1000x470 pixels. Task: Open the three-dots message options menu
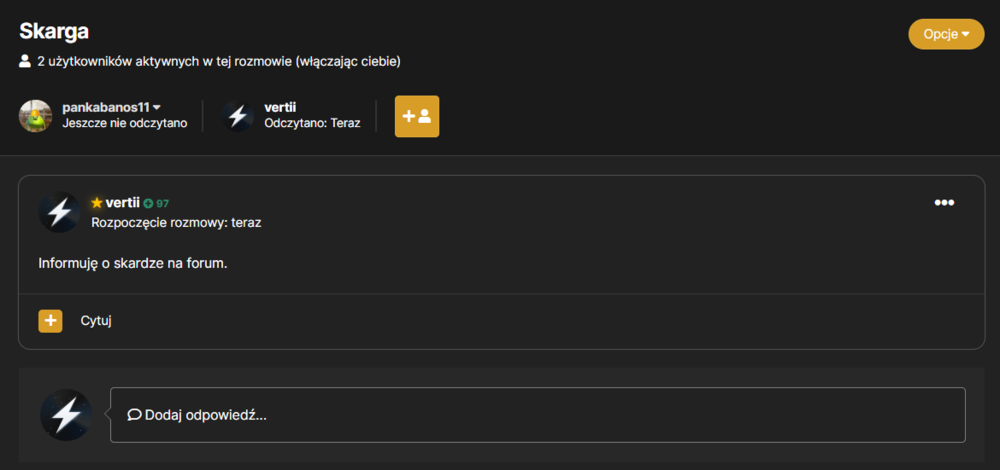(944, 203)
